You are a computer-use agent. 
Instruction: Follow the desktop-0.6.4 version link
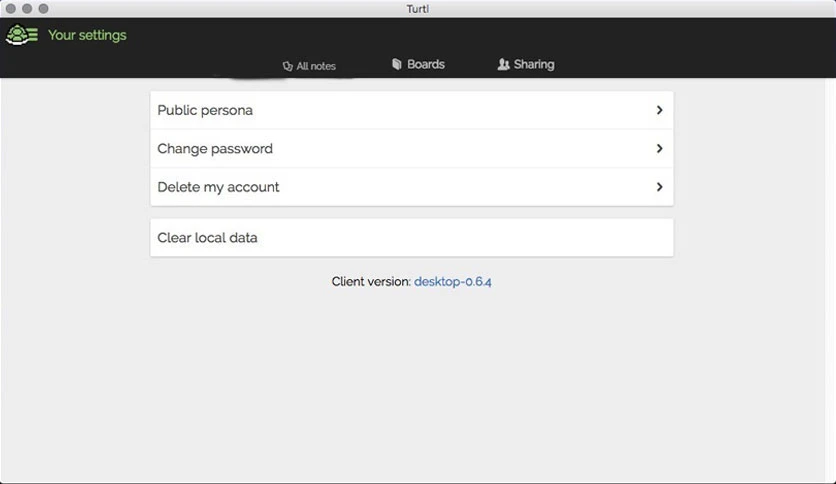pyautogui.click(x=453, y=281)
